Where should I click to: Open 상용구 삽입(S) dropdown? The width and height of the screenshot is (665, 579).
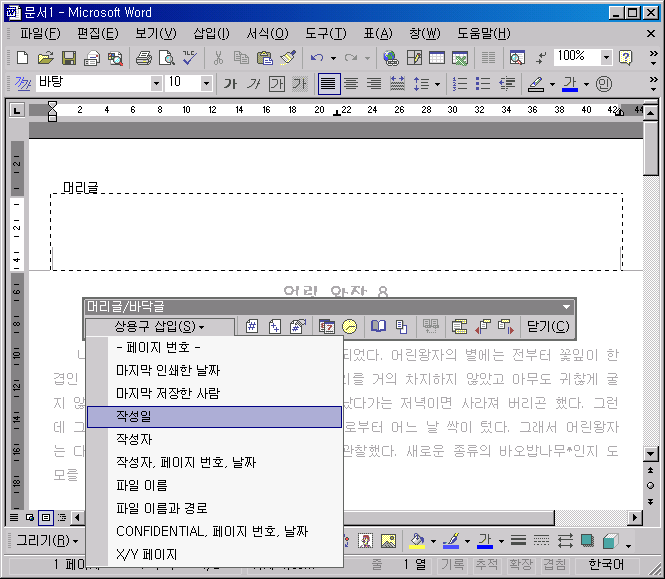point(160,327)
